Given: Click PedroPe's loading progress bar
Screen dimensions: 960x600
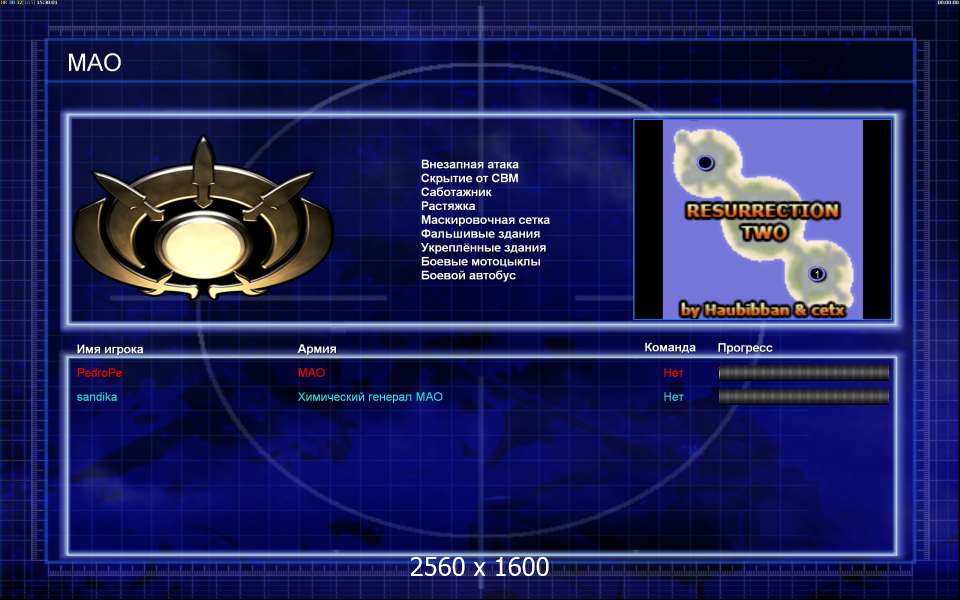Looking at the screenshot, I should coord(803,373).
